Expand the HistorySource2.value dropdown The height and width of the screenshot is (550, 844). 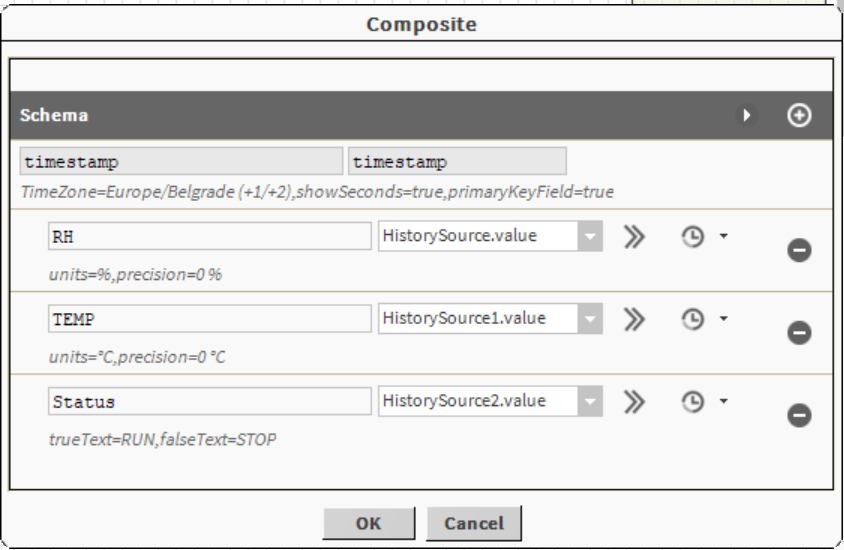590,402
